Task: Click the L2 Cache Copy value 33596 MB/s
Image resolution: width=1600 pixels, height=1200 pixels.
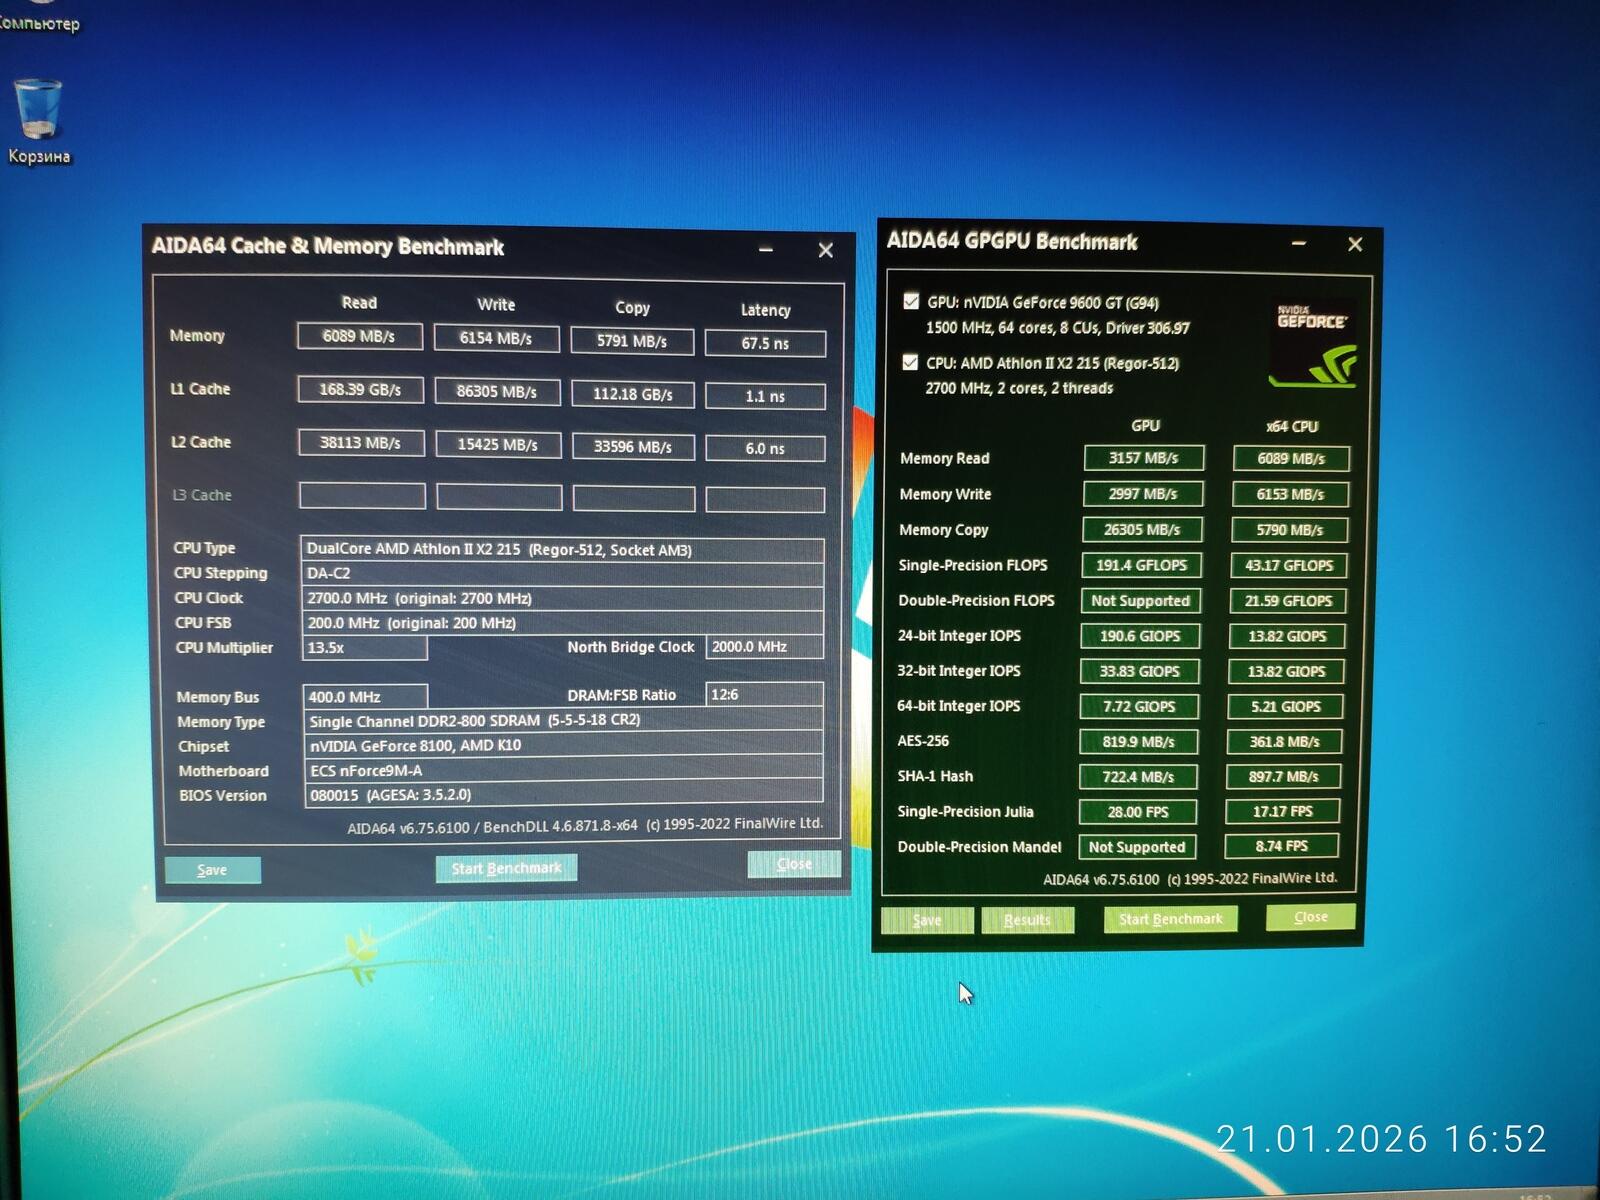Action: pyautogui.click(x=633, y=447)
